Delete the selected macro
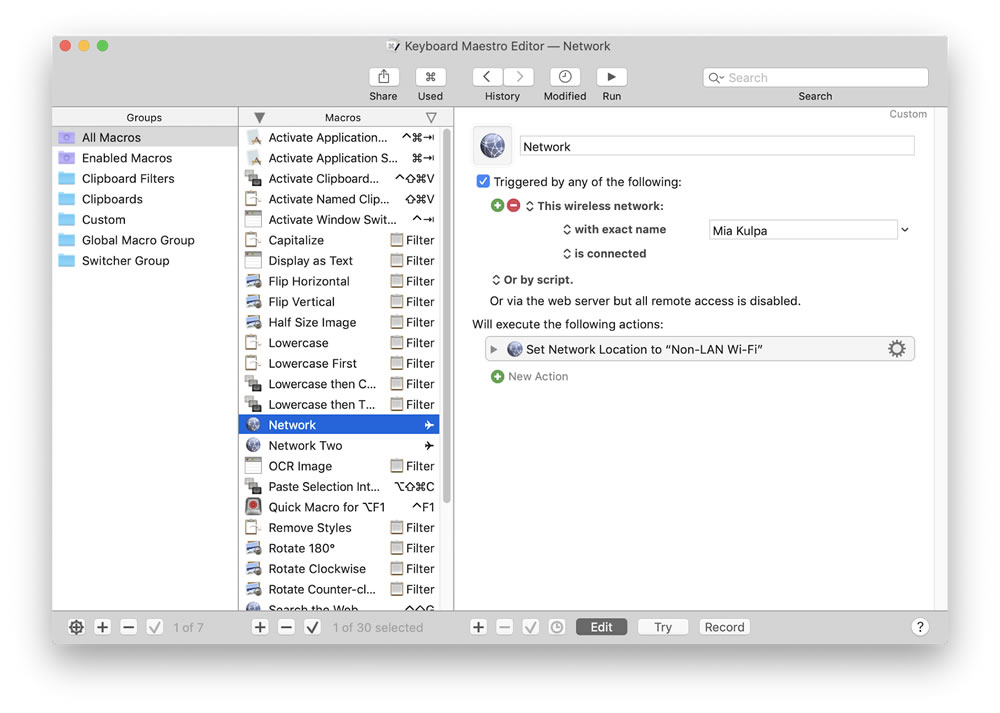Screen dimensions: 1000x713 pos(286,627)
